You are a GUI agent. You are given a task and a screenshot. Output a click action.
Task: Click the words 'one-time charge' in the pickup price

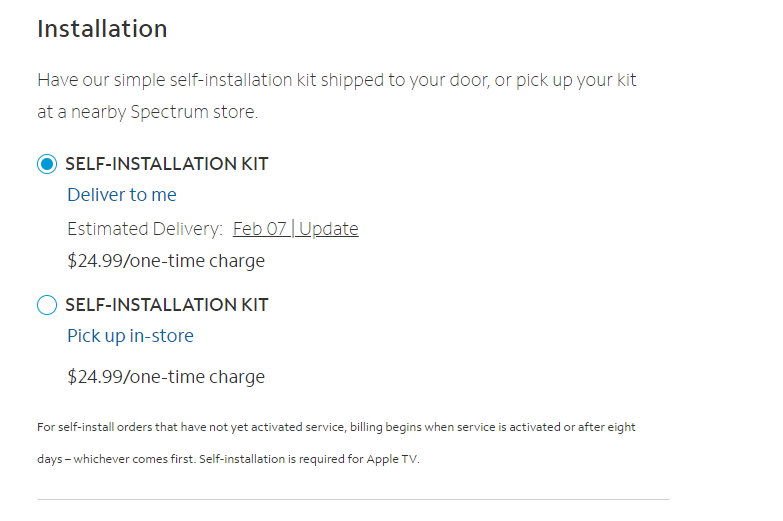pos(197,377)
